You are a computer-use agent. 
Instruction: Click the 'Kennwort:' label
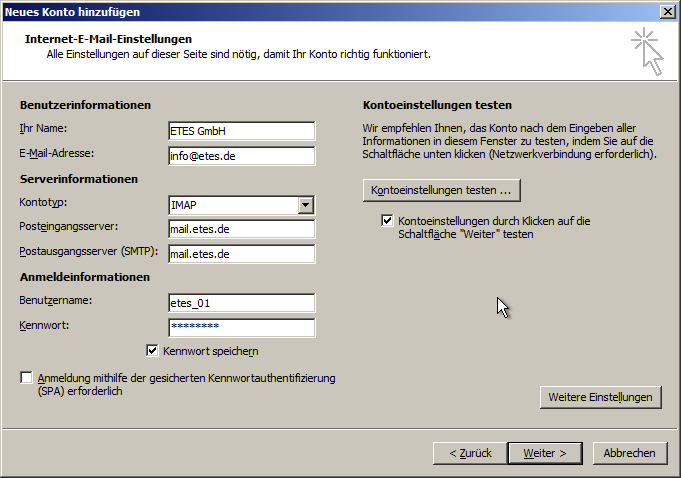(44, 325)
